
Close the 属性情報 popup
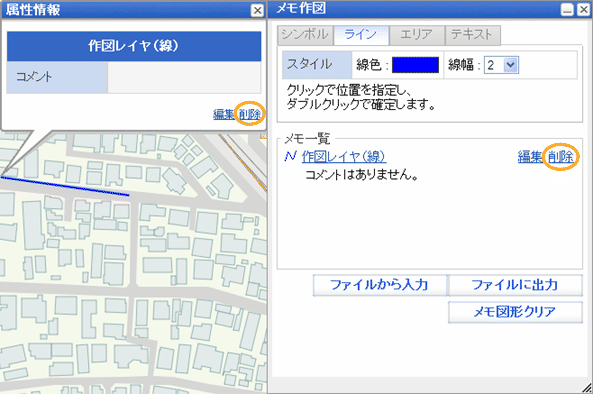[x=257, y=10]
